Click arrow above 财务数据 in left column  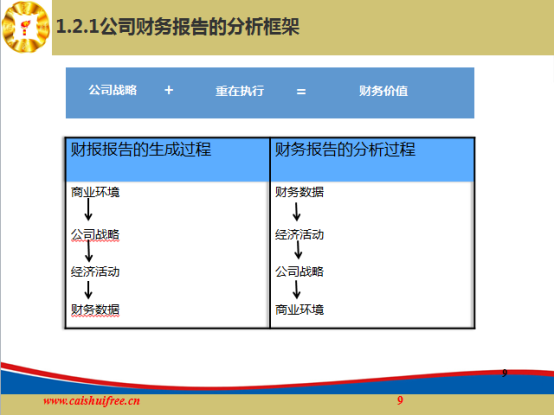coord(88,290)
